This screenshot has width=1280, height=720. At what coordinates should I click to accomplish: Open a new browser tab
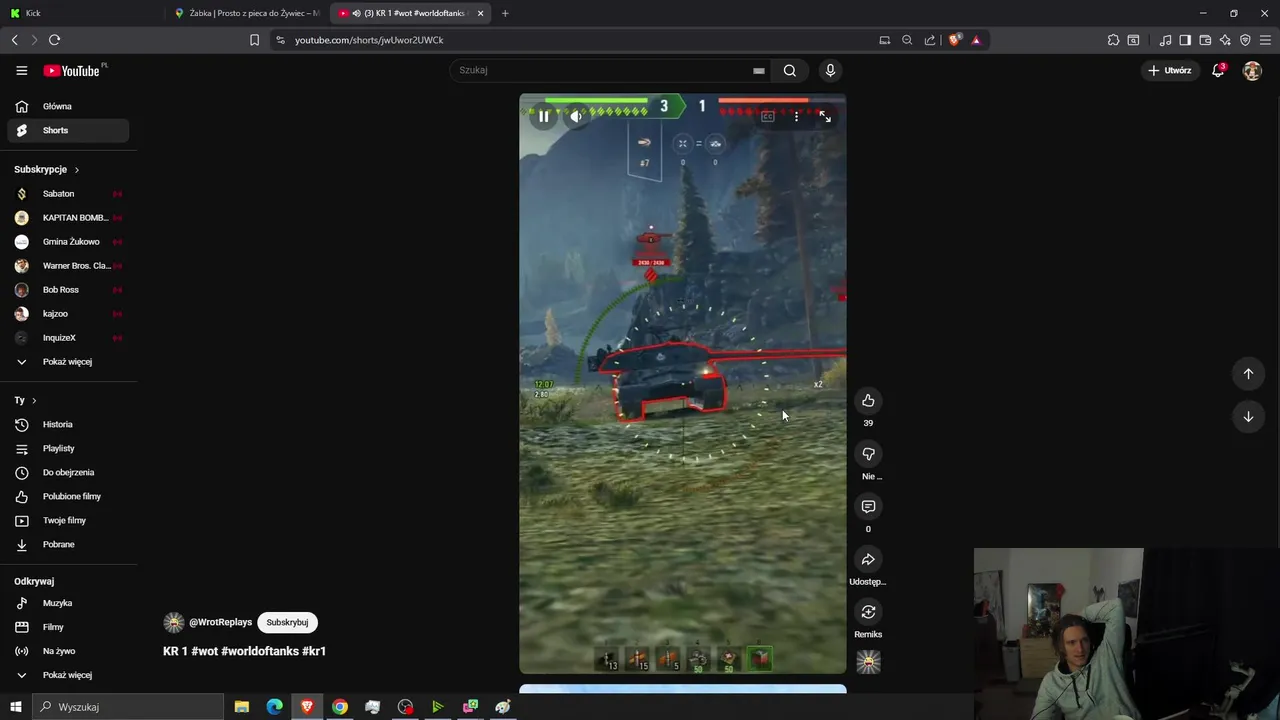(x=505, y=13)
